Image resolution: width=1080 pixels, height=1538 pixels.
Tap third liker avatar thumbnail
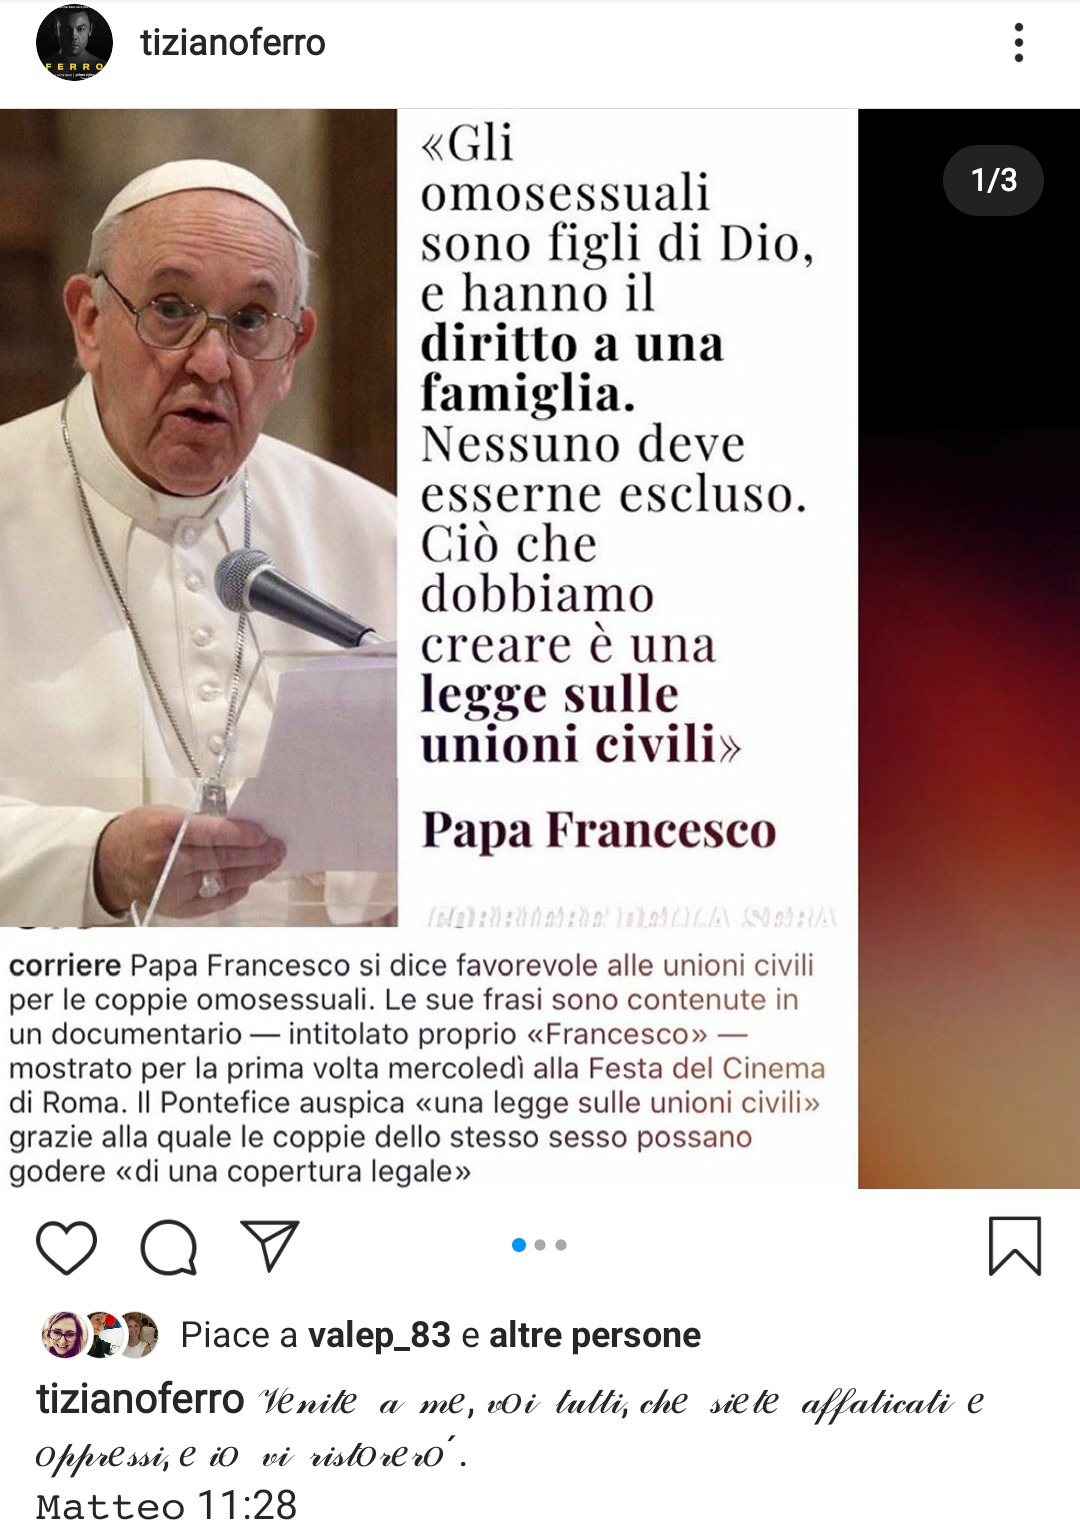(x=137, y=1335)
